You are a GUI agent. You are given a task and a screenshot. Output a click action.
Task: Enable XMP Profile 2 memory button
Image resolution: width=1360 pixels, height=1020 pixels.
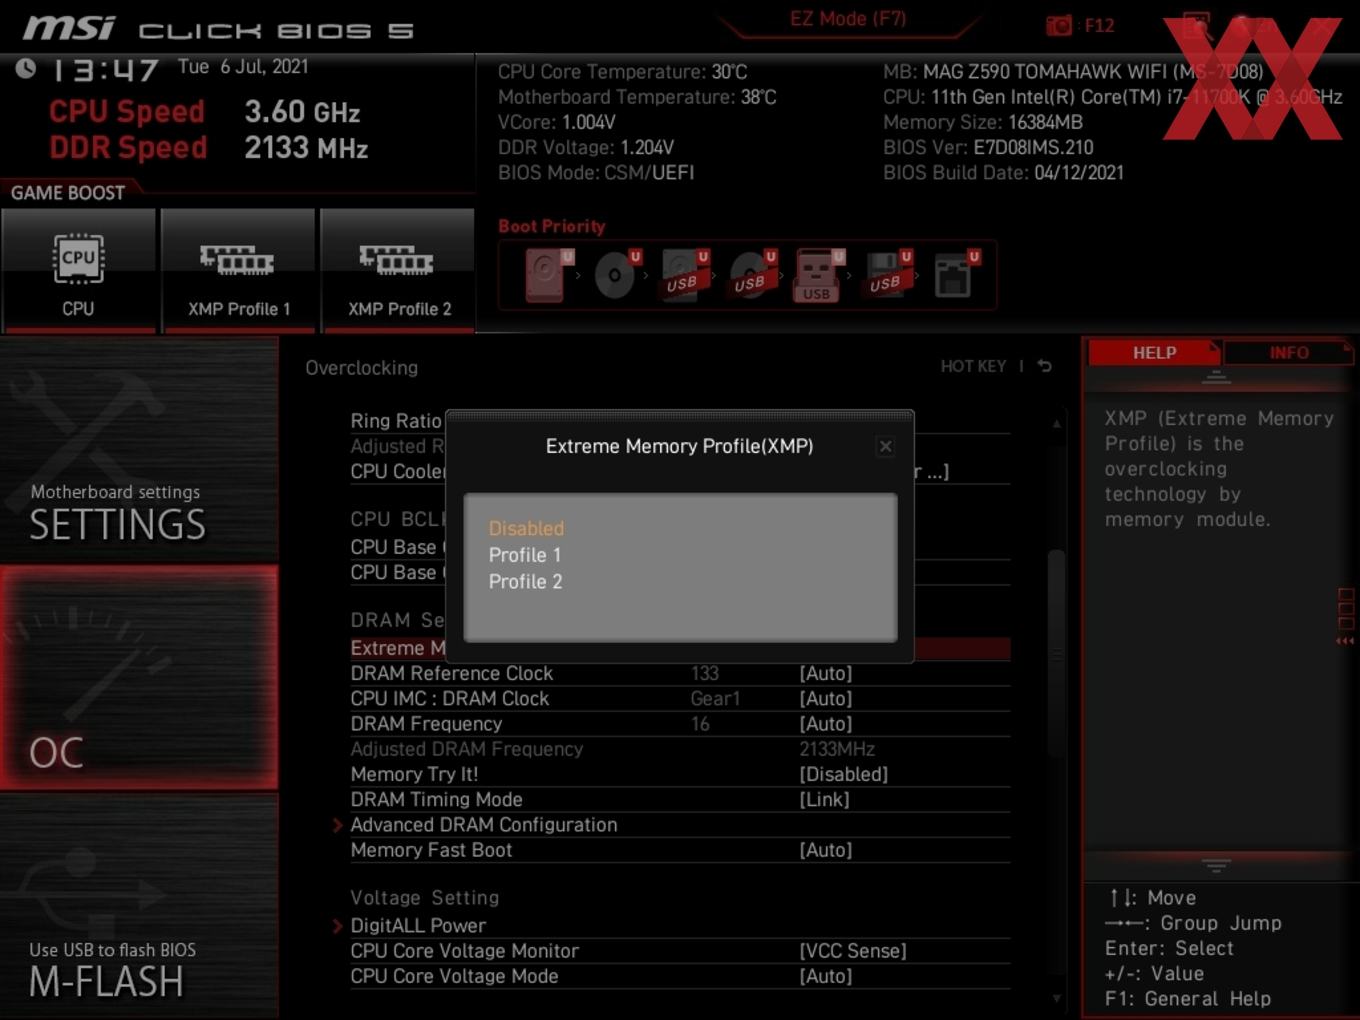click(398, 270)
